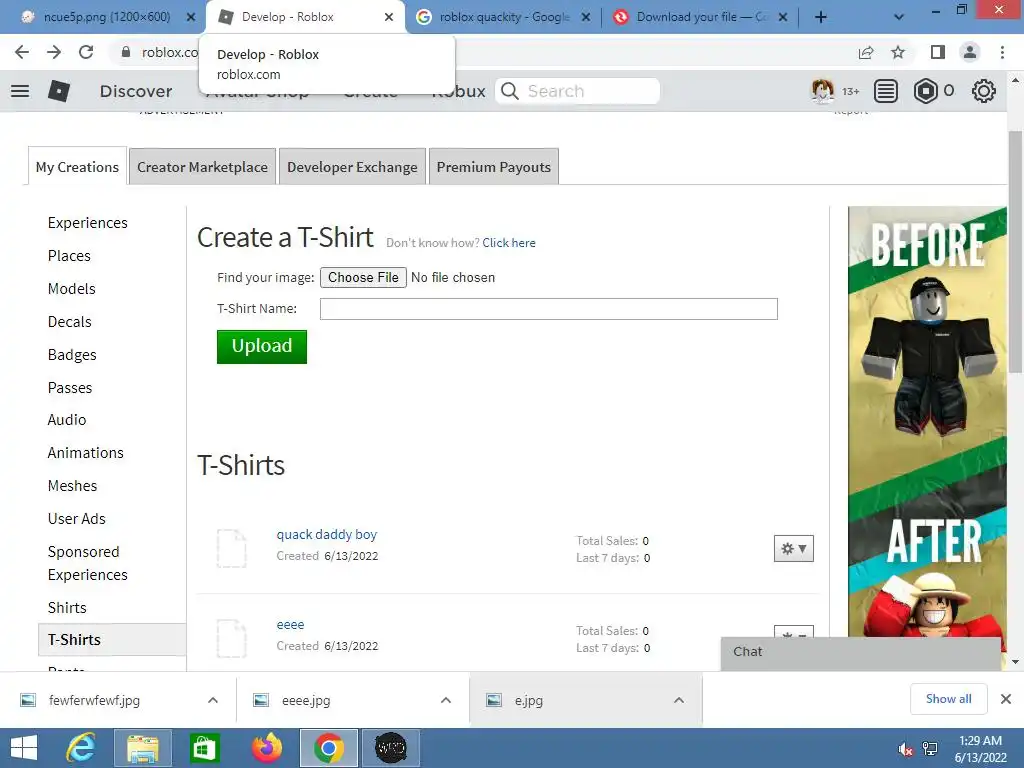Open the quack daddy boy t-shirt link
The height and width of the screenshot is (768, 1024).
[x=327, y=534]
